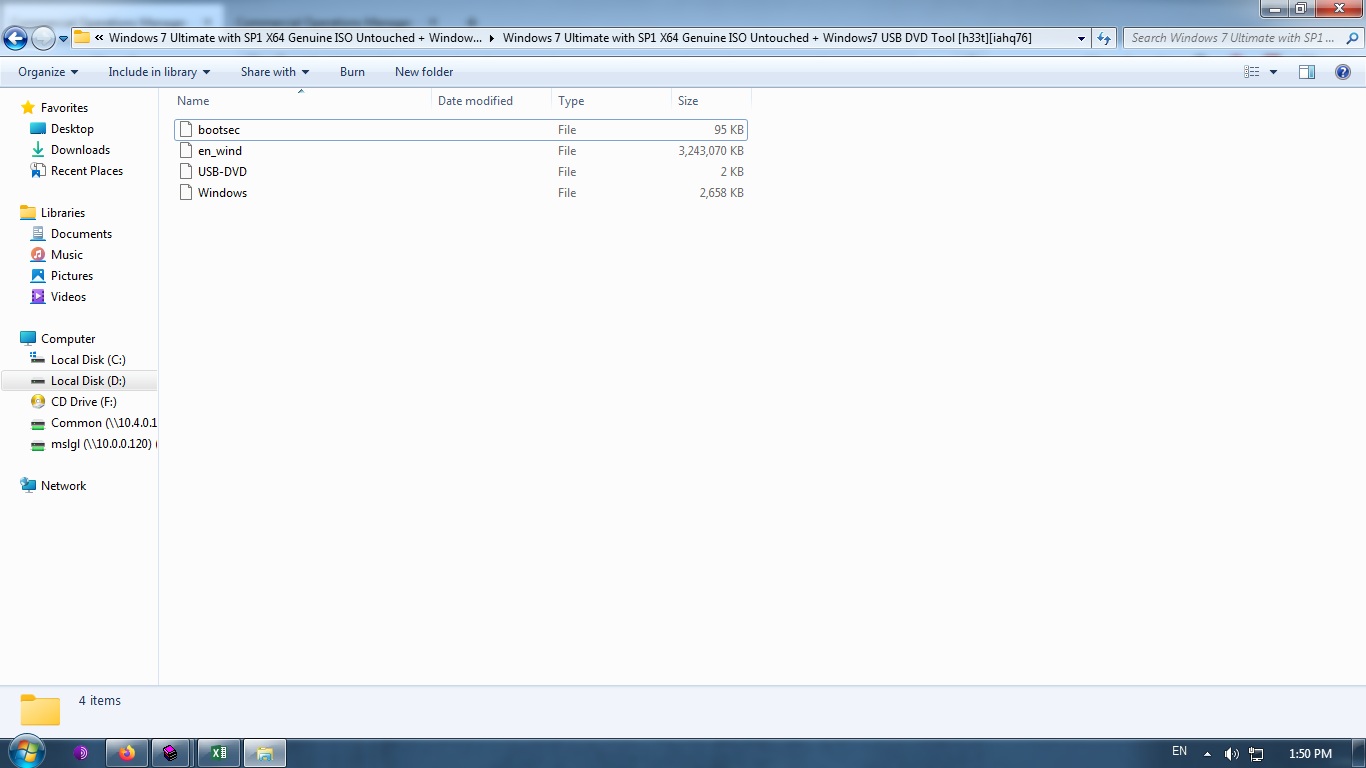Click the 2,658 KB size cell
Screen dimensions: 1366x768
(x=722, y=193)
